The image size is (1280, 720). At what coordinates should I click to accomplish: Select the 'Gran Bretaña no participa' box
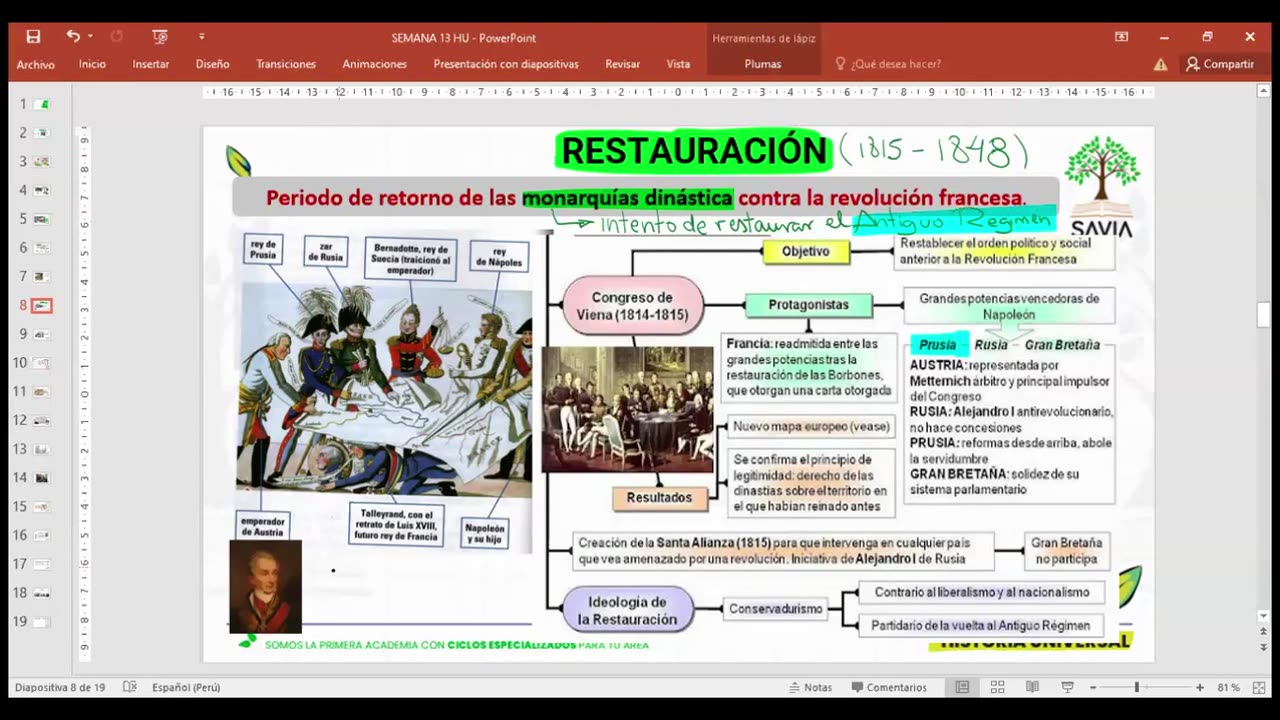(x=1066, y=551)
